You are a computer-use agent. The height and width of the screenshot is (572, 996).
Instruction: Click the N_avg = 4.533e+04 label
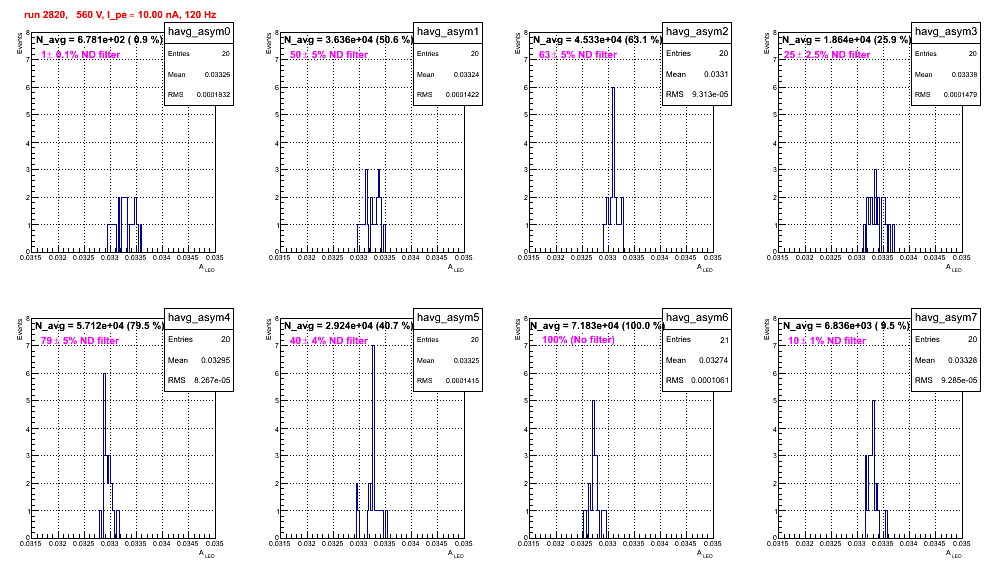(597, 40)
